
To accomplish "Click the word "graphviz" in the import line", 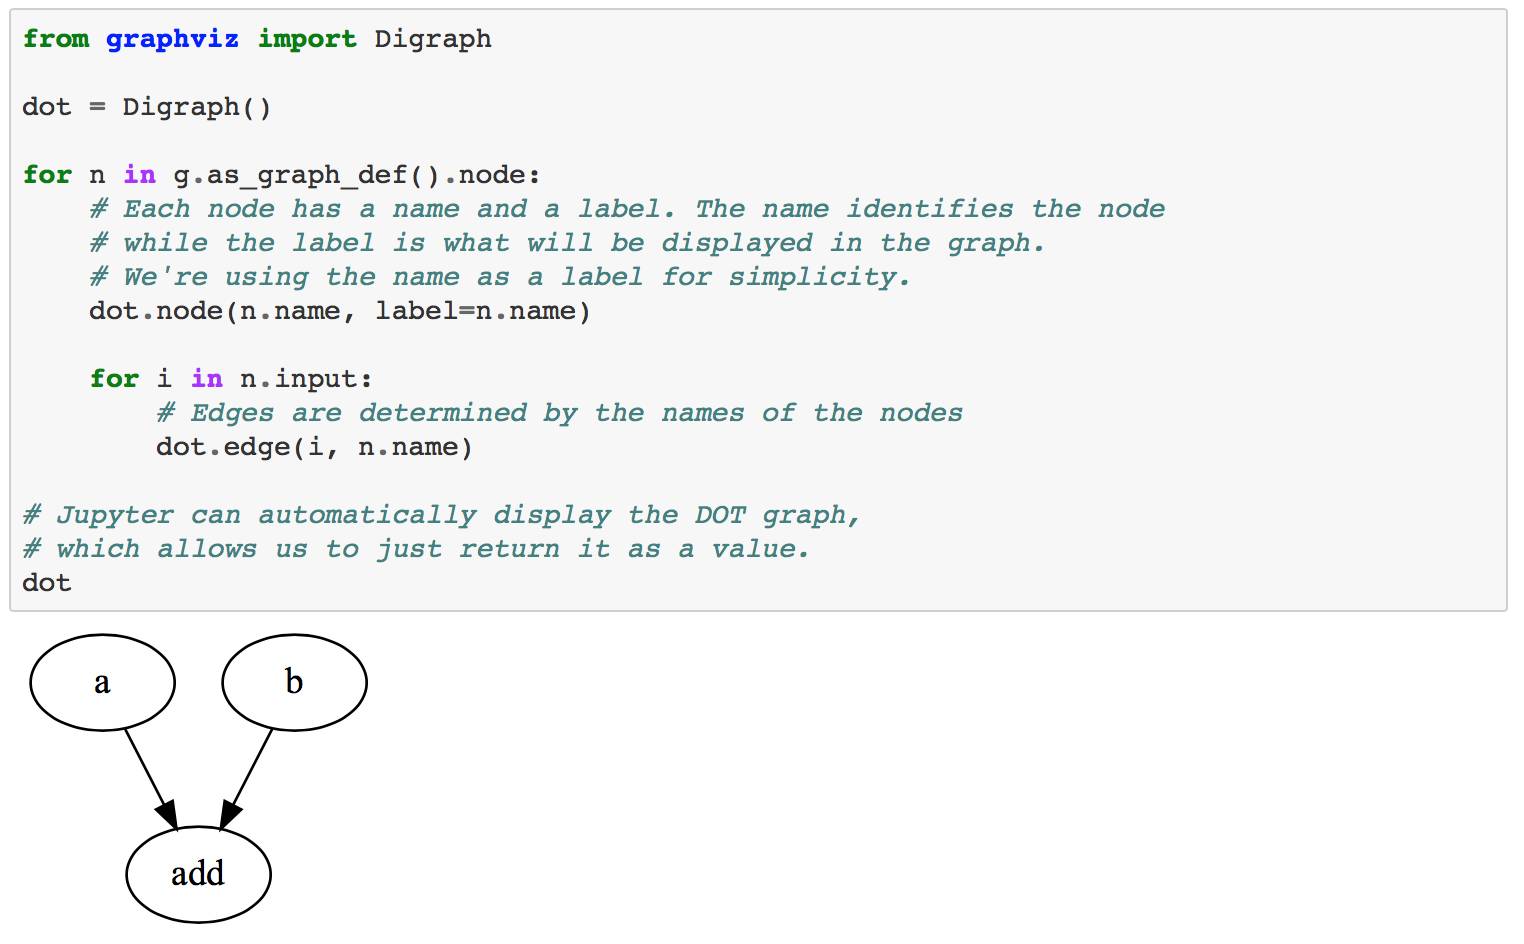I will pyautogui.click(x=172, y=39).
